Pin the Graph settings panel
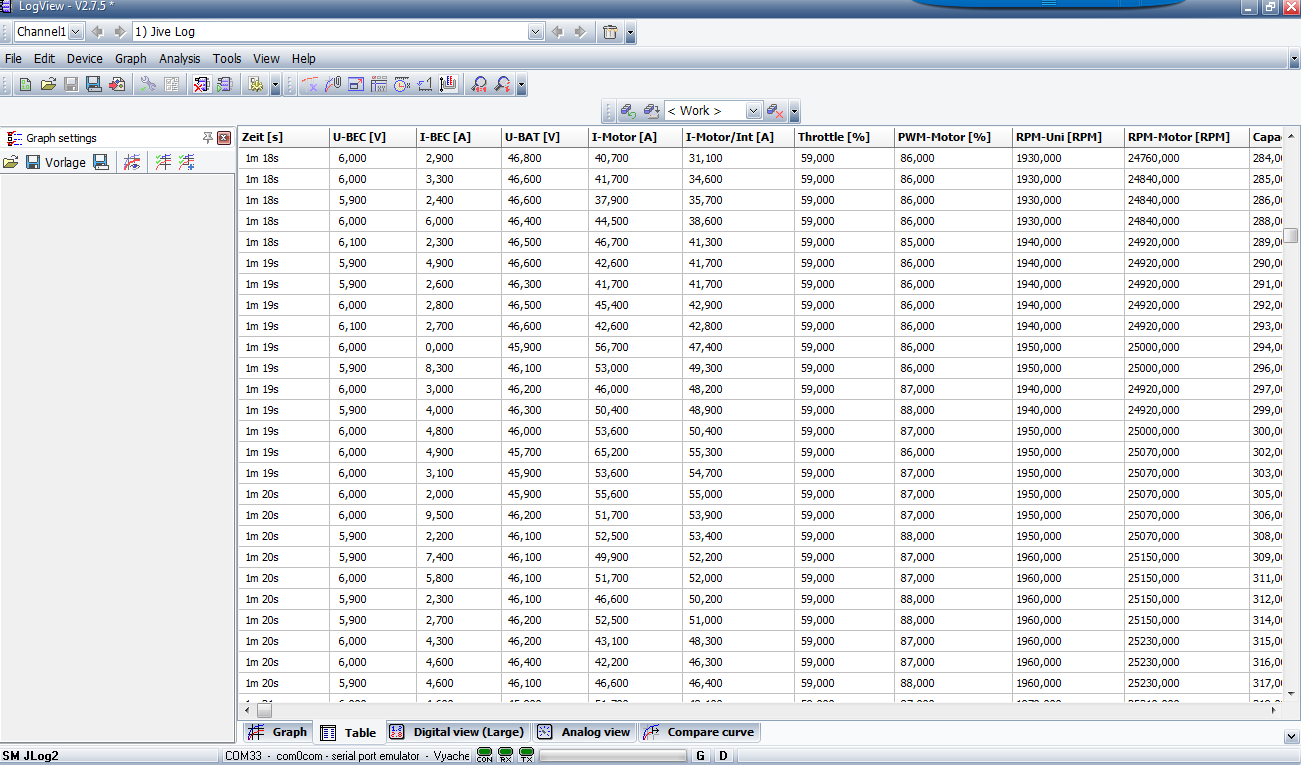Screen dimensions: 1301x765 (208, 138)
